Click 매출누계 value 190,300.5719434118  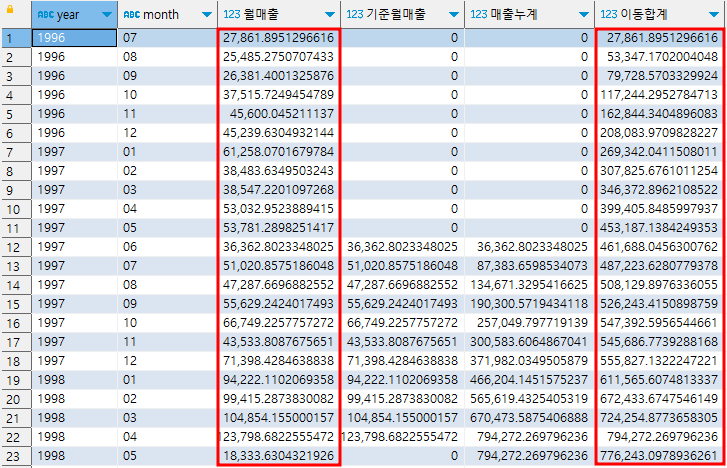coord(529,304)
